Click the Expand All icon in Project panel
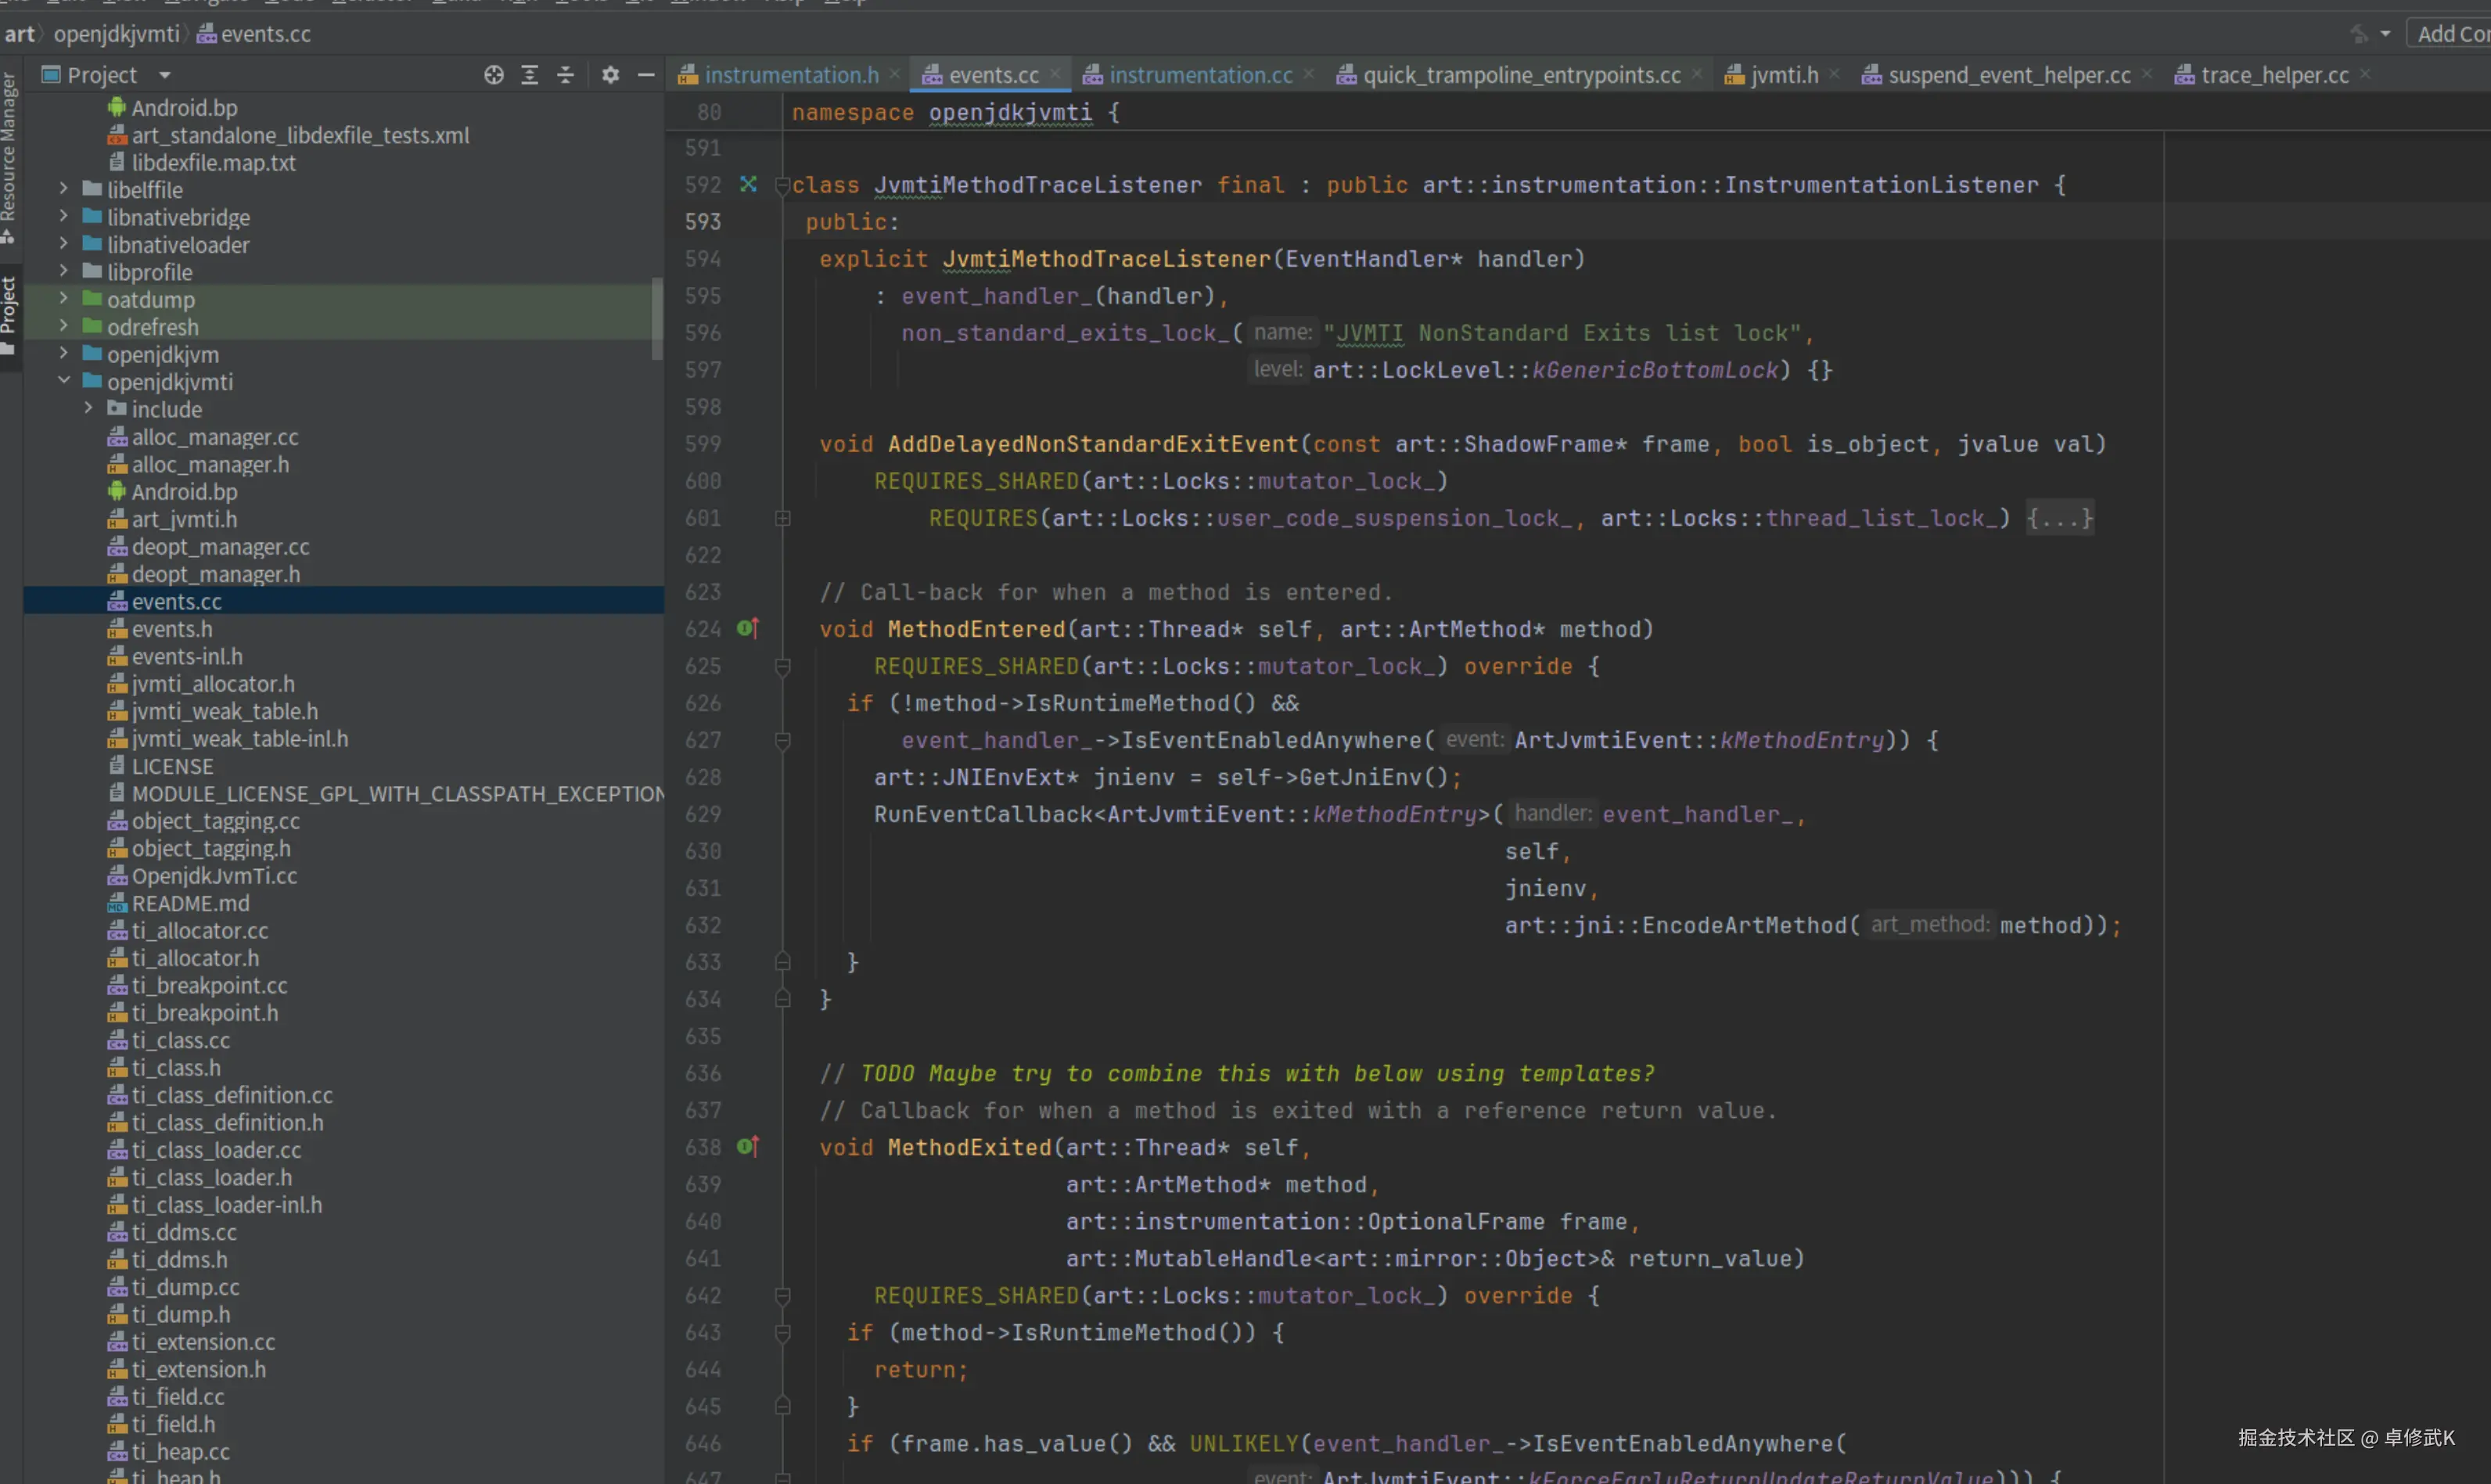The width and height of the screenshot is (2491, 1484). (529, 75)
